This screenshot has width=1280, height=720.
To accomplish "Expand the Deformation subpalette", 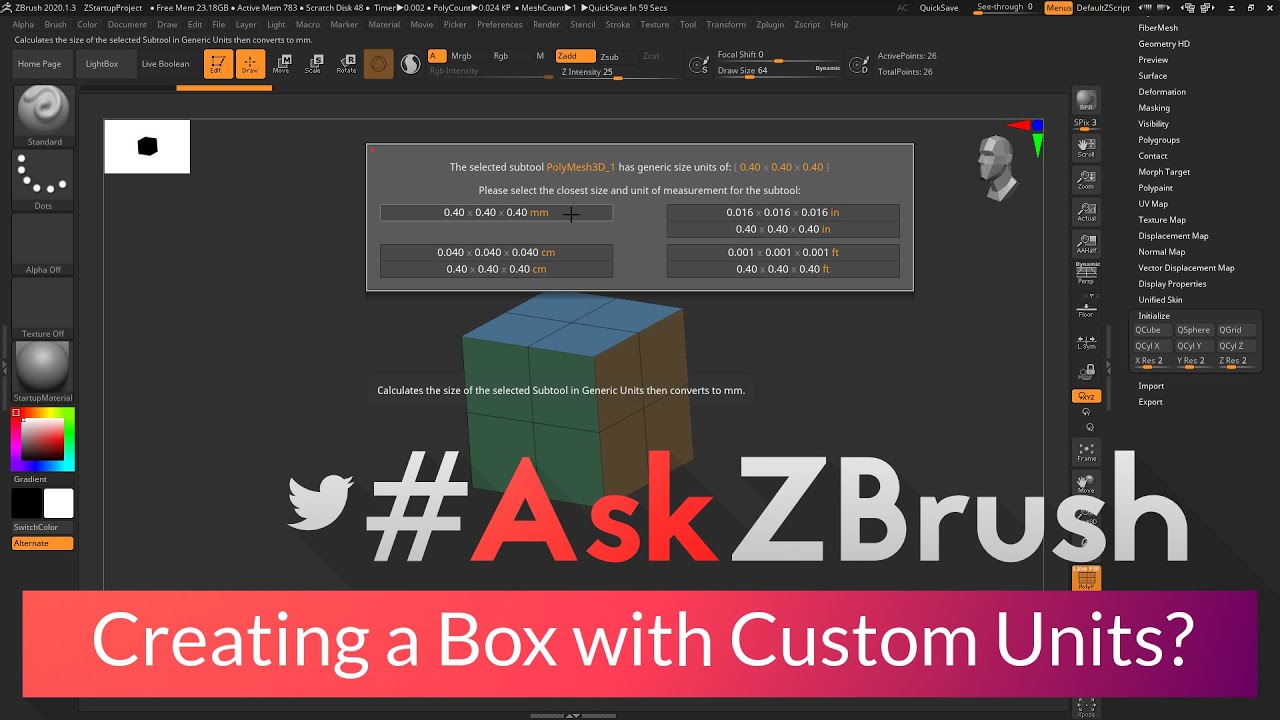I will pos(1162,92).
